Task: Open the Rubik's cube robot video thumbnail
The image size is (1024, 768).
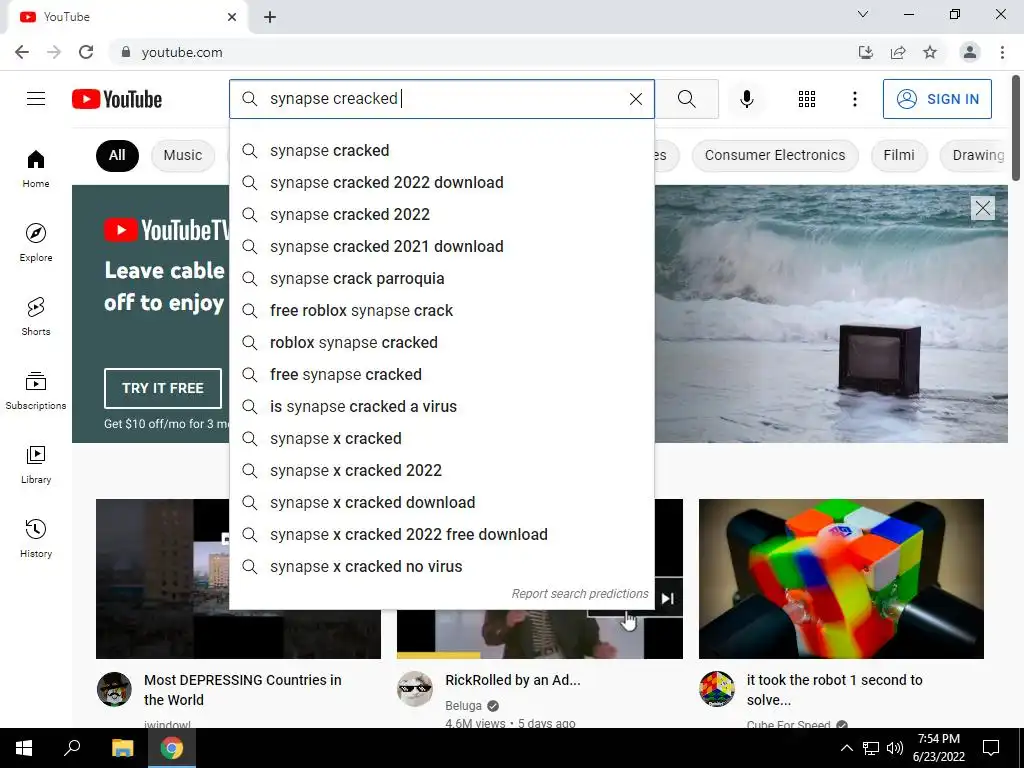Action: [x=841, y=579]
